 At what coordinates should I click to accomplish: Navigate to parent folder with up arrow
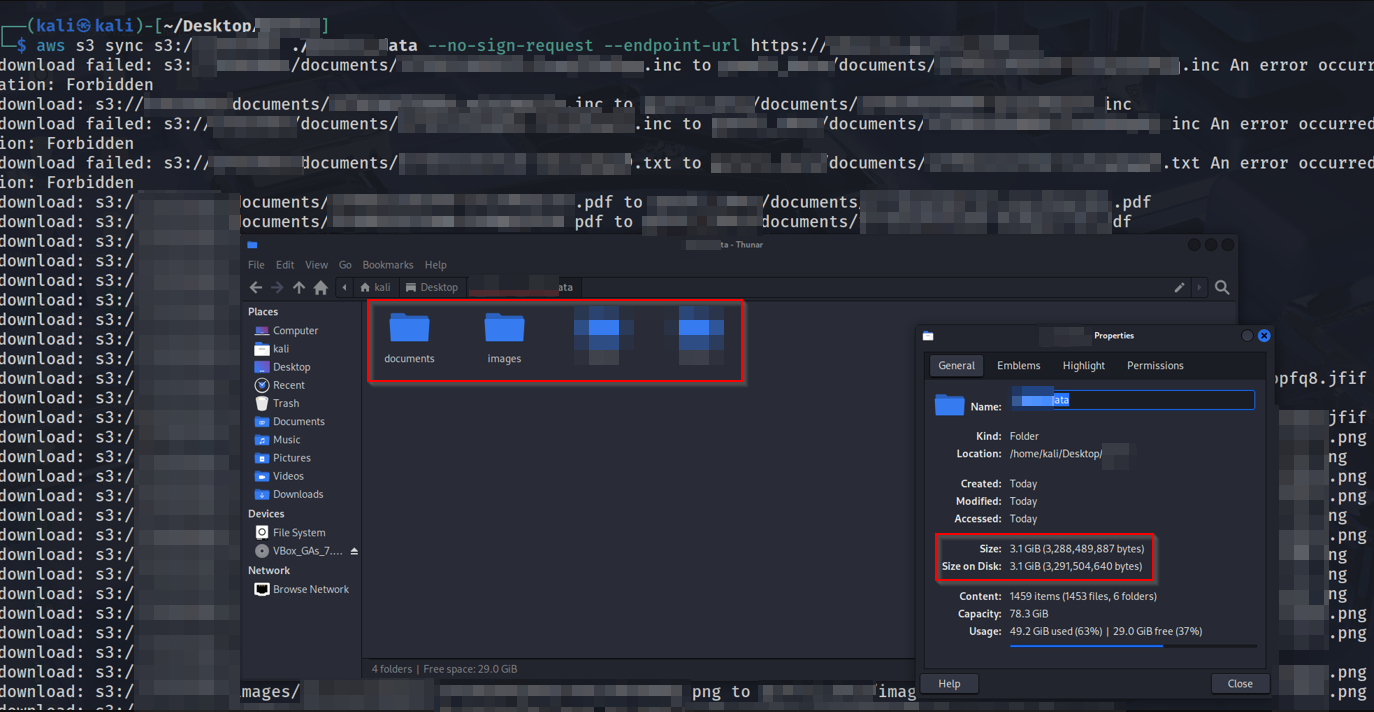pyautogui.click(x=299, y=288)
